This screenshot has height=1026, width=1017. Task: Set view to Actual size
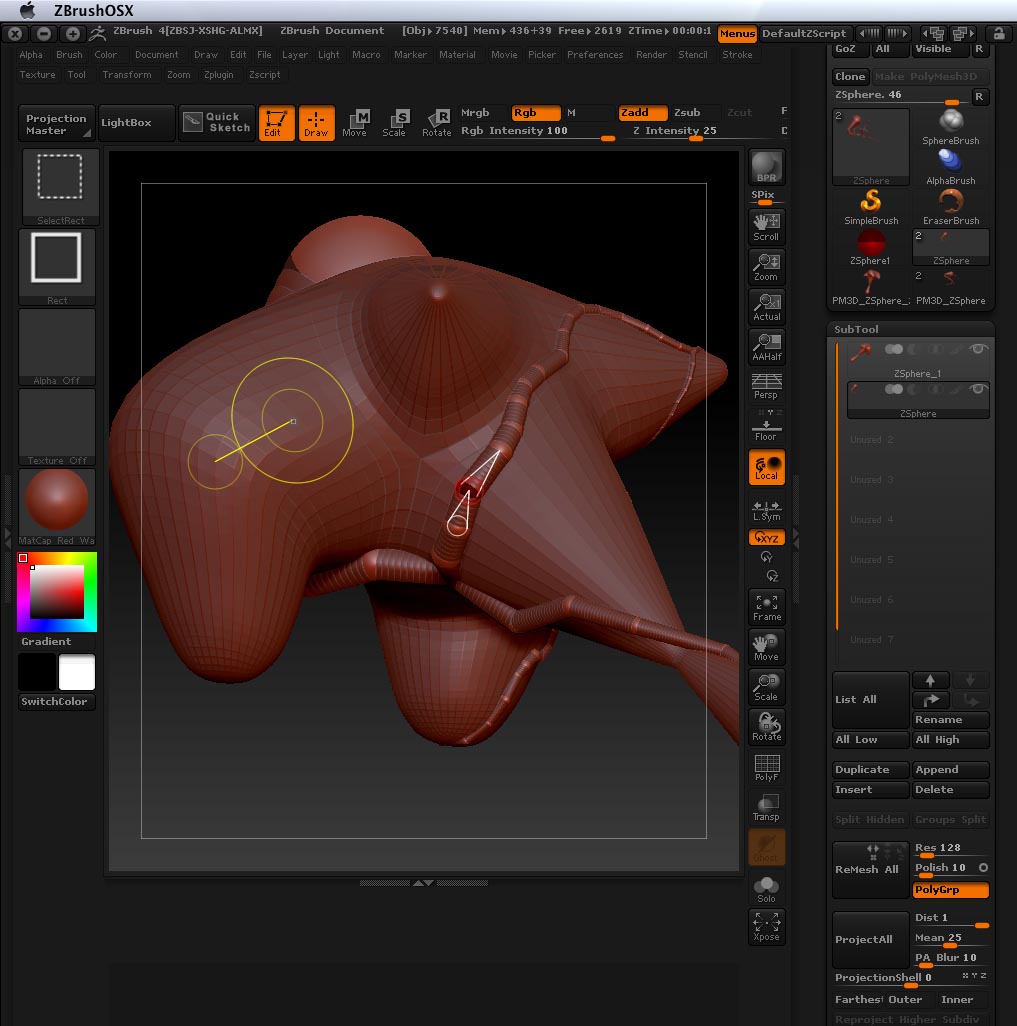(766, 307)
